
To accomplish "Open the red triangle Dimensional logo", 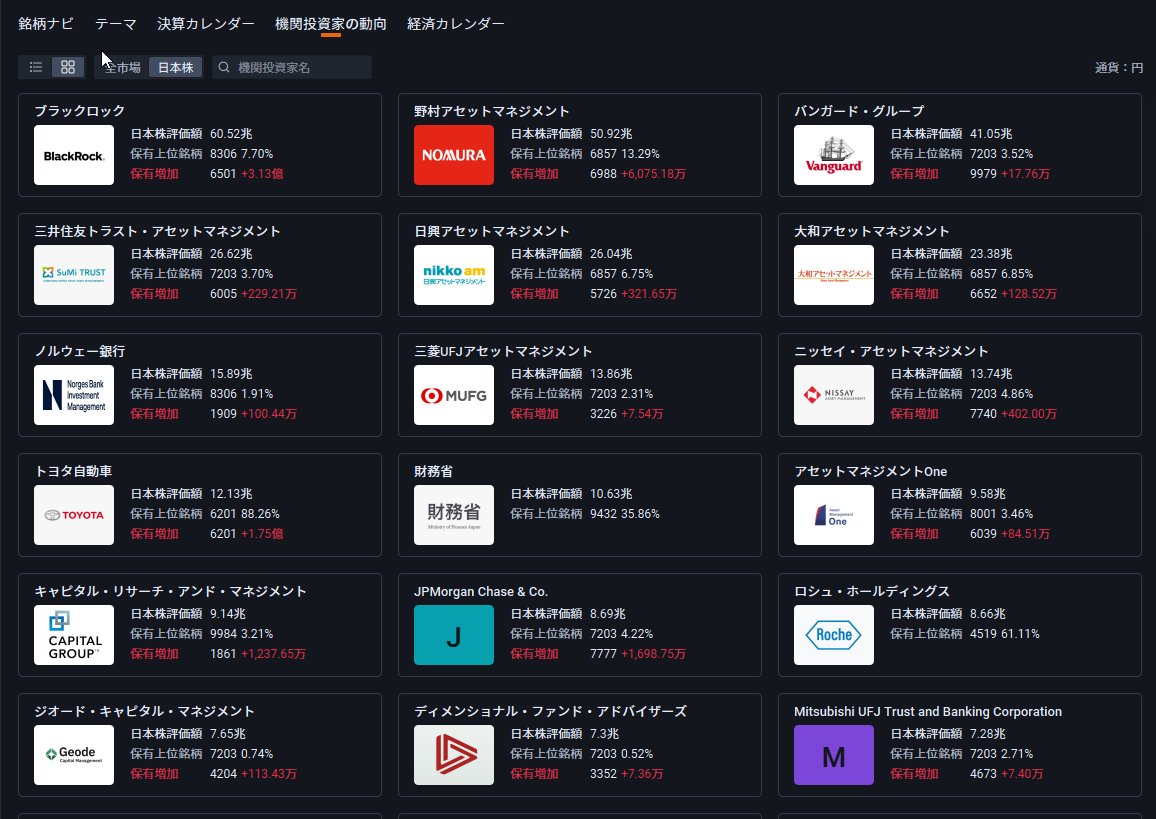I will click(454, 755).
